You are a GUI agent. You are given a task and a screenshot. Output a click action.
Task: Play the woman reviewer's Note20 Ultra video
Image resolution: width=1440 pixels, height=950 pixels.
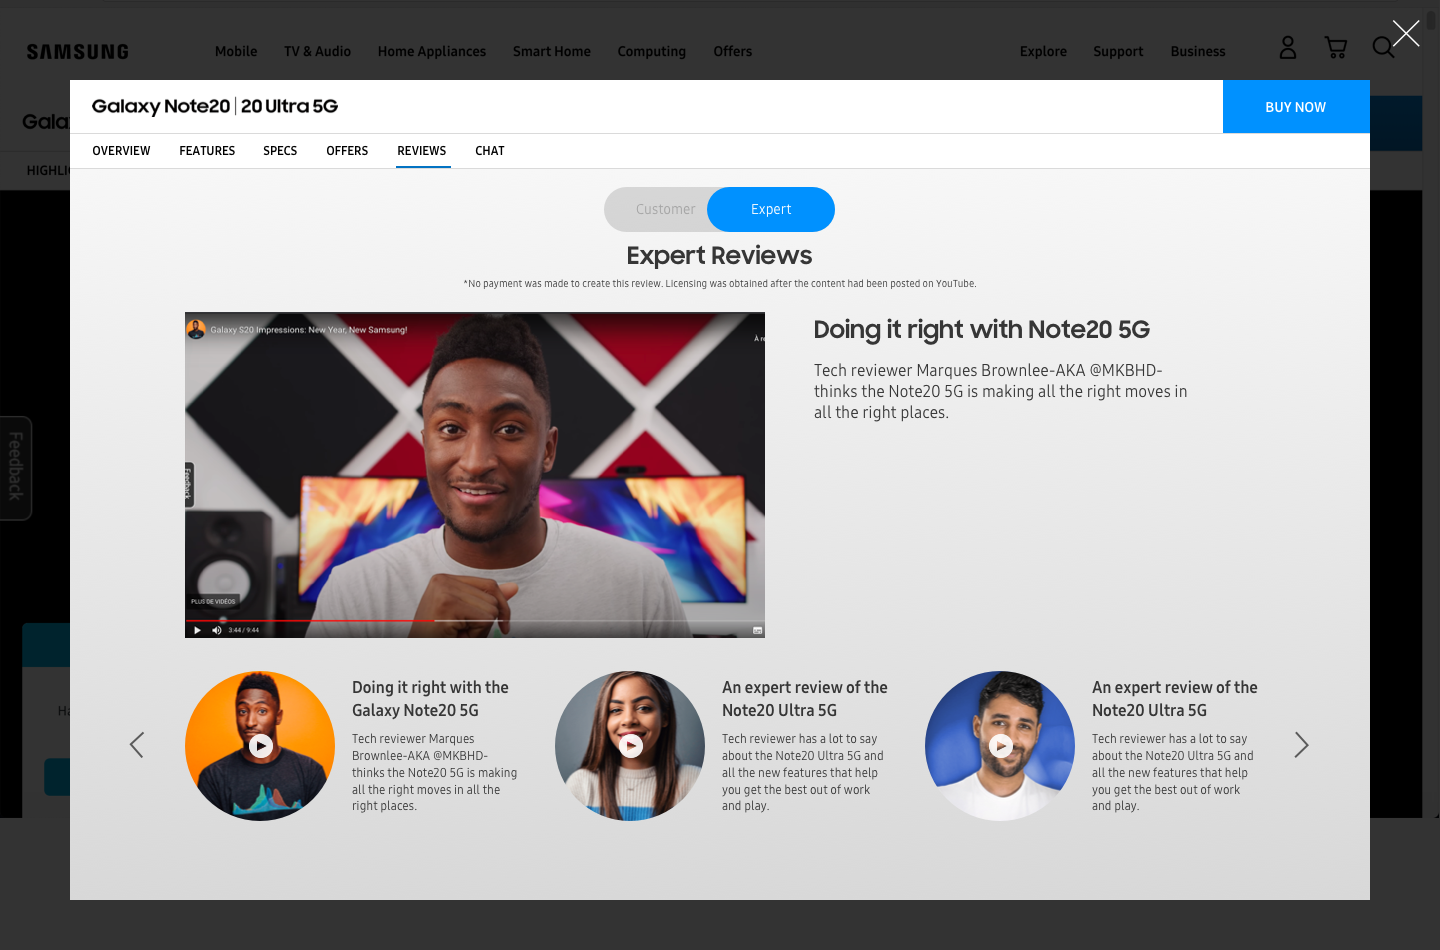[630, 746]
